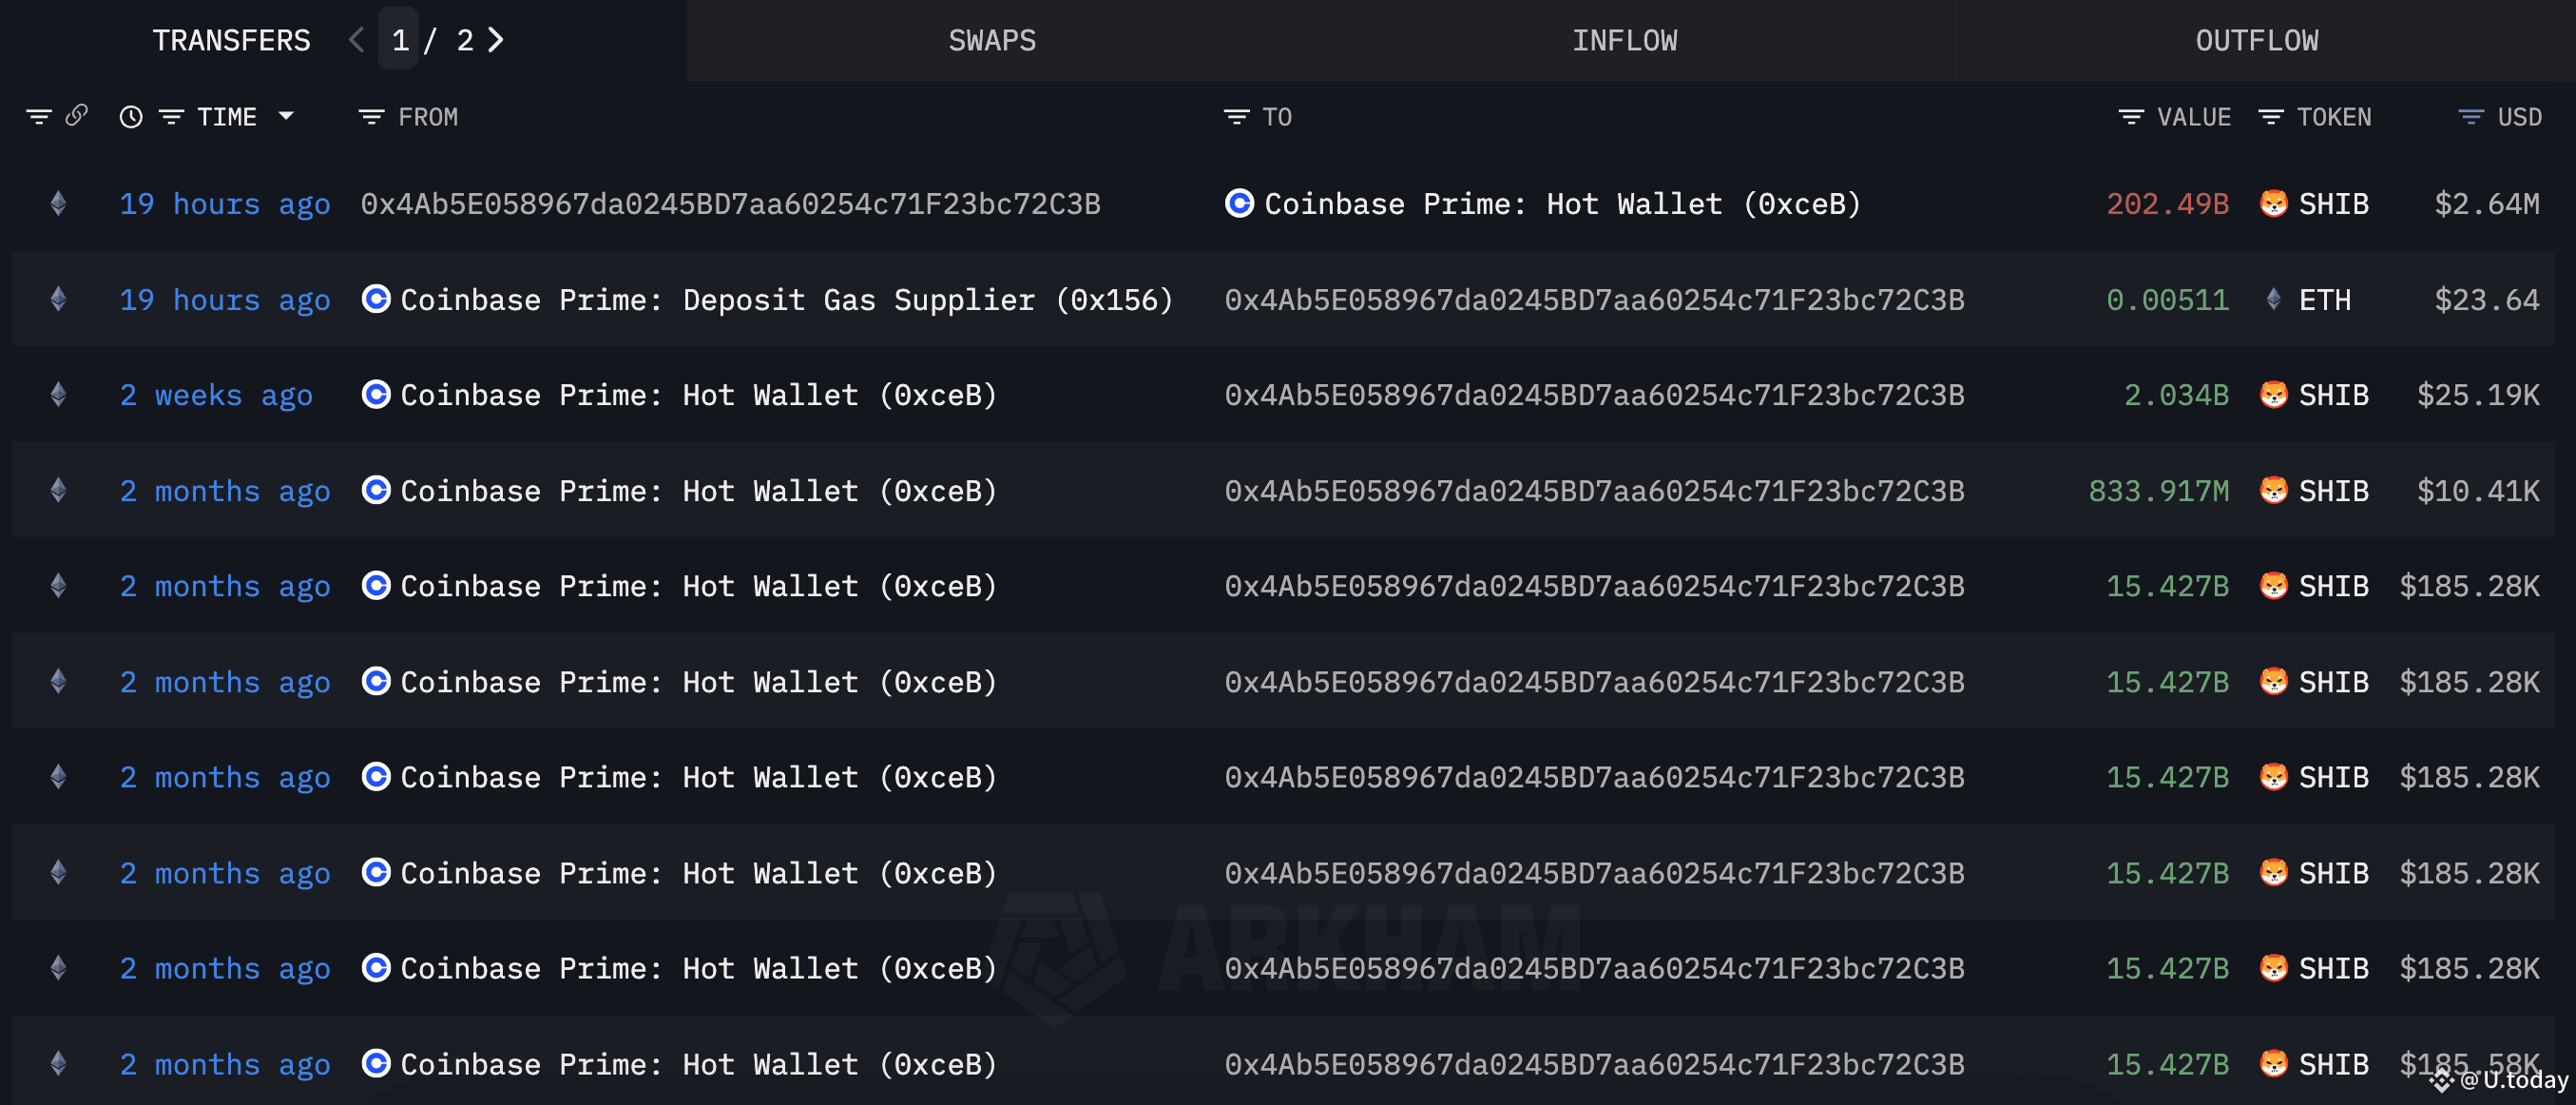The width and height of the screenshot is (2576, 1105).
Task: Click the ETH token icon in 0.00511 row
Action: pos(2273,299)
